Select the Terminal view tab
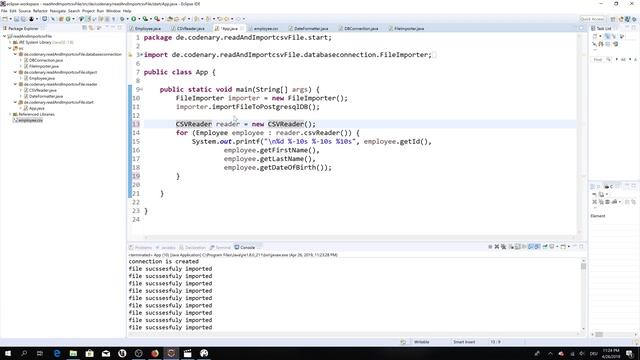 click(220, 247)
